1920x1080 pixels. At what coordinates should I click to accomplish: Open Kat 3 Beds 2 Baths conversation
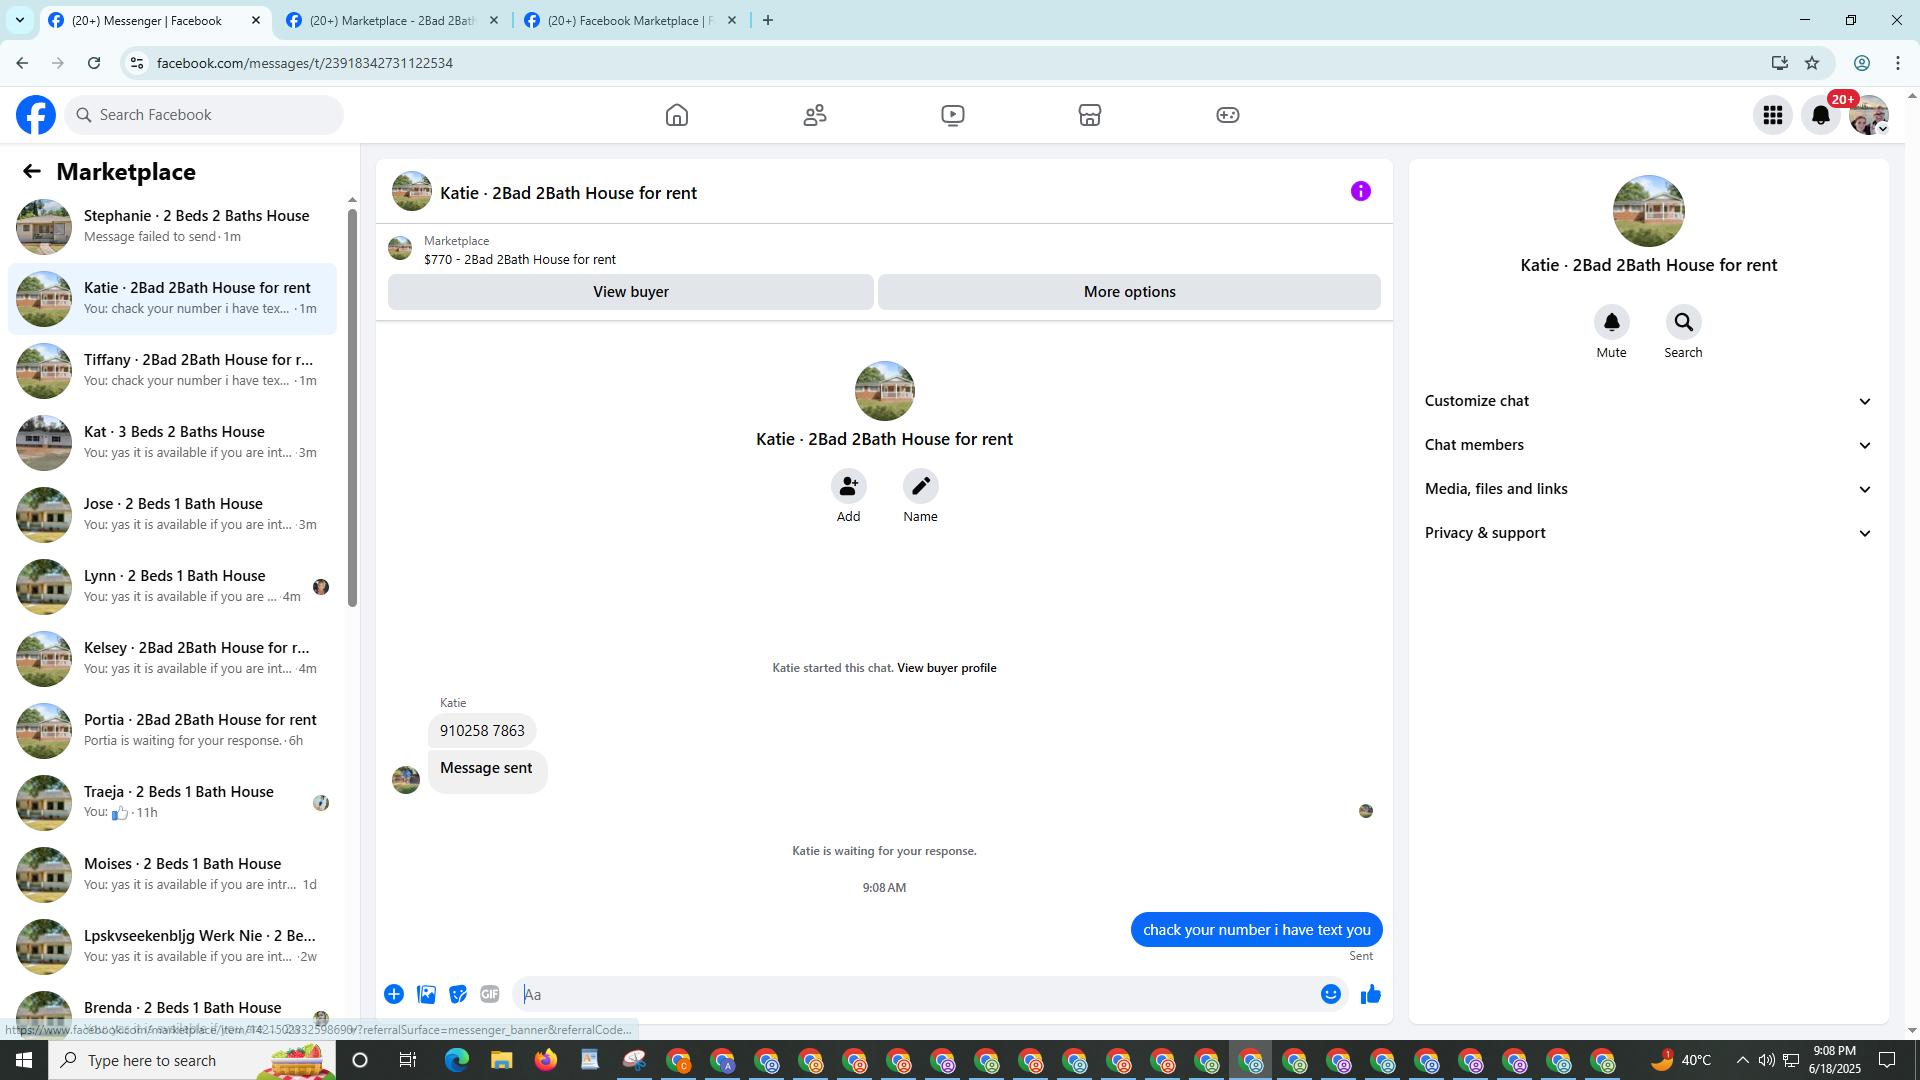click(173, 443)
